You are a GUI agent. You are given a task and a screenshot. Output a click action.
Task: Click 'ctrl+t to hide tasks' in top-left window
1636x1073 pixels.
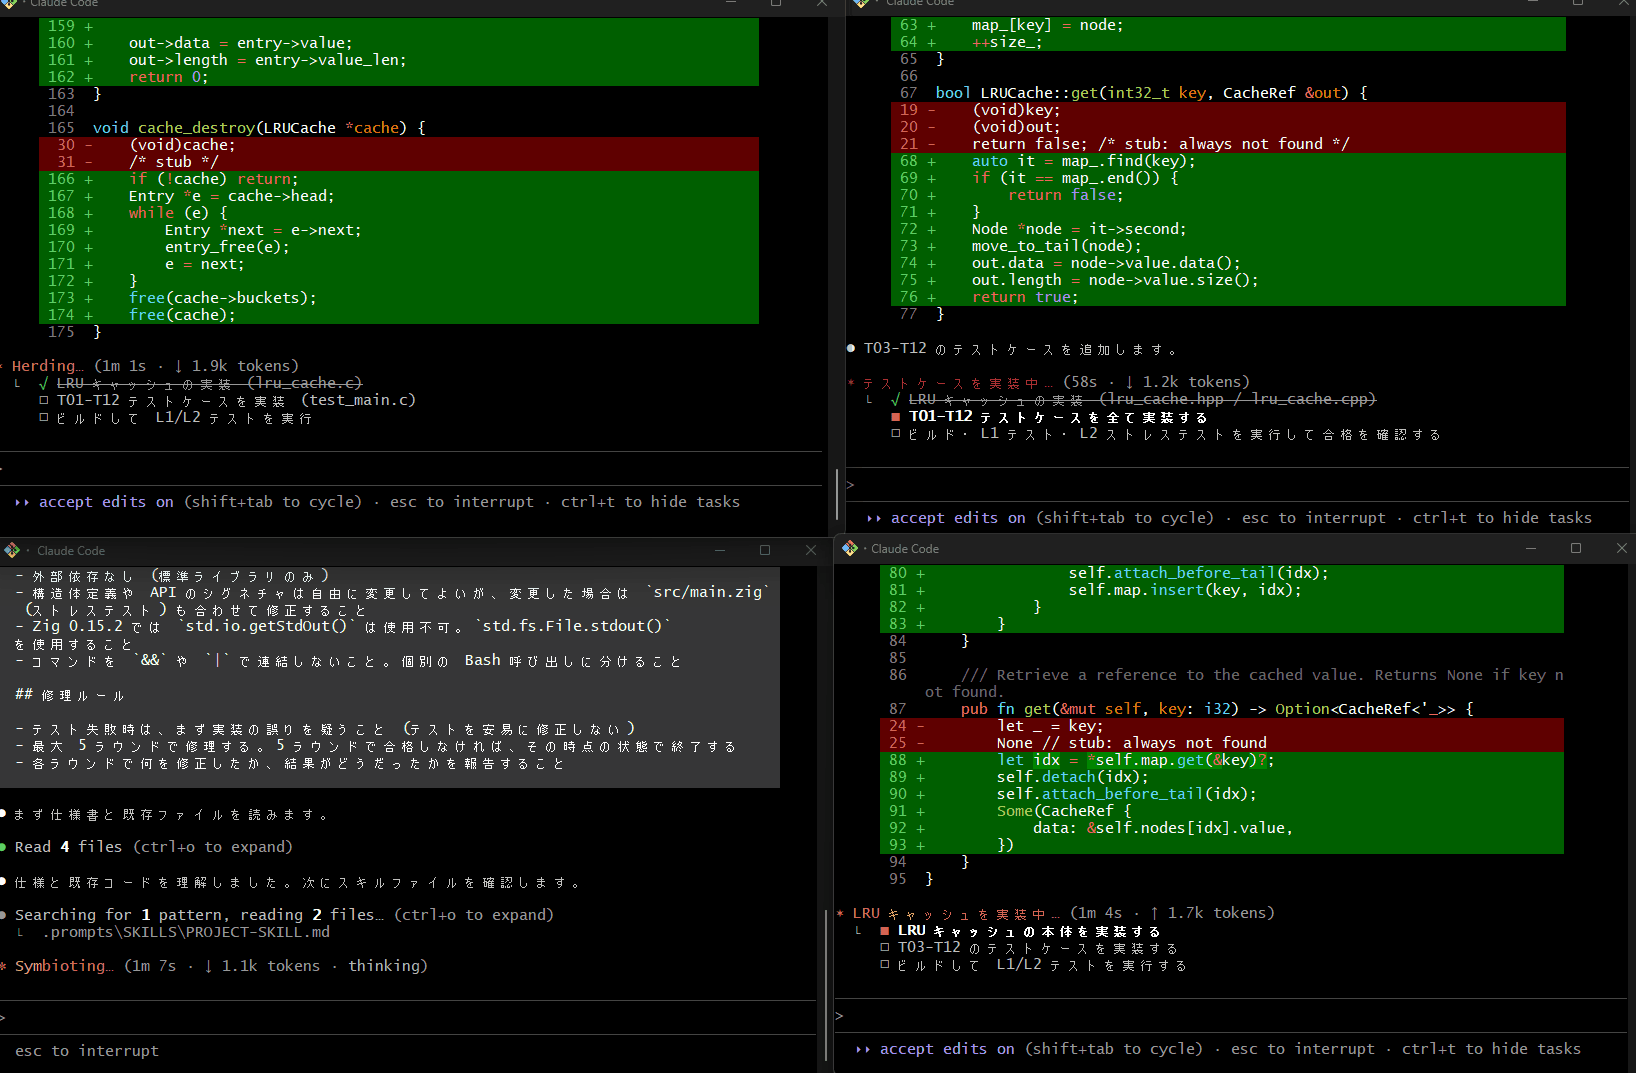[650, 502]
